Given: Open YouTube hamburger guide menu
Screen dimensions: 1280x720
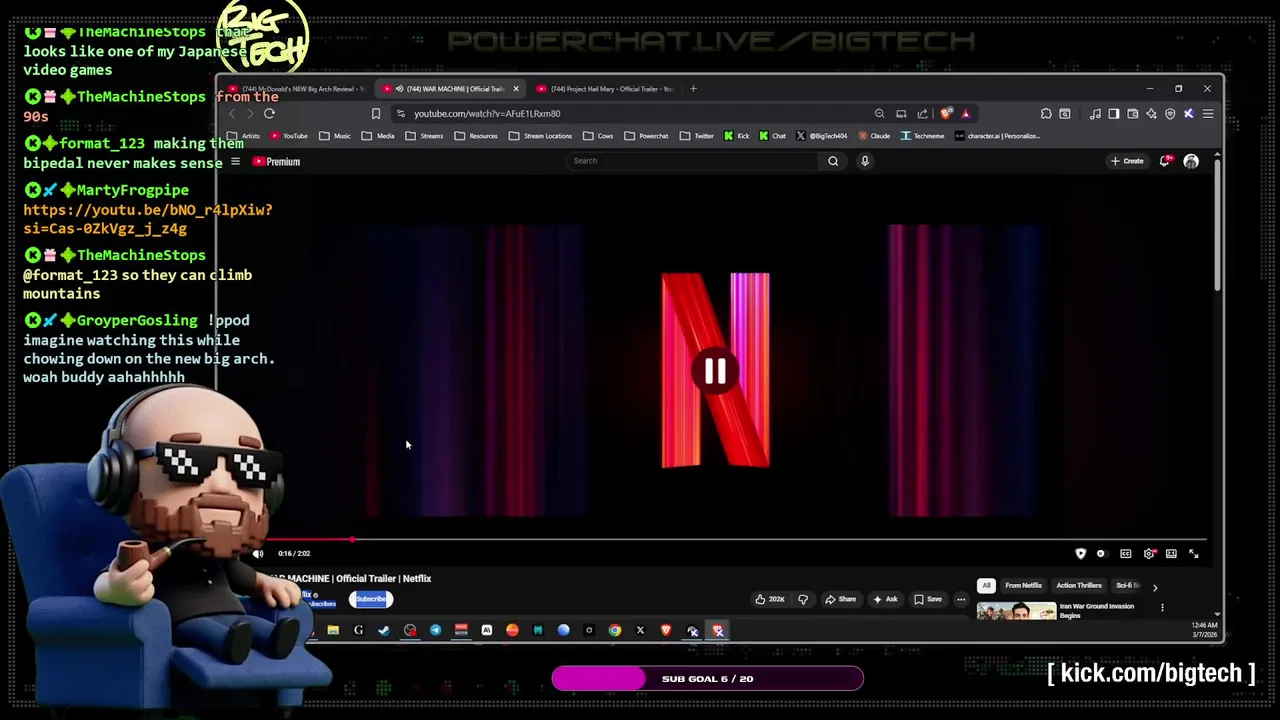Looking at the screenshot, I should tap(235, 161).
